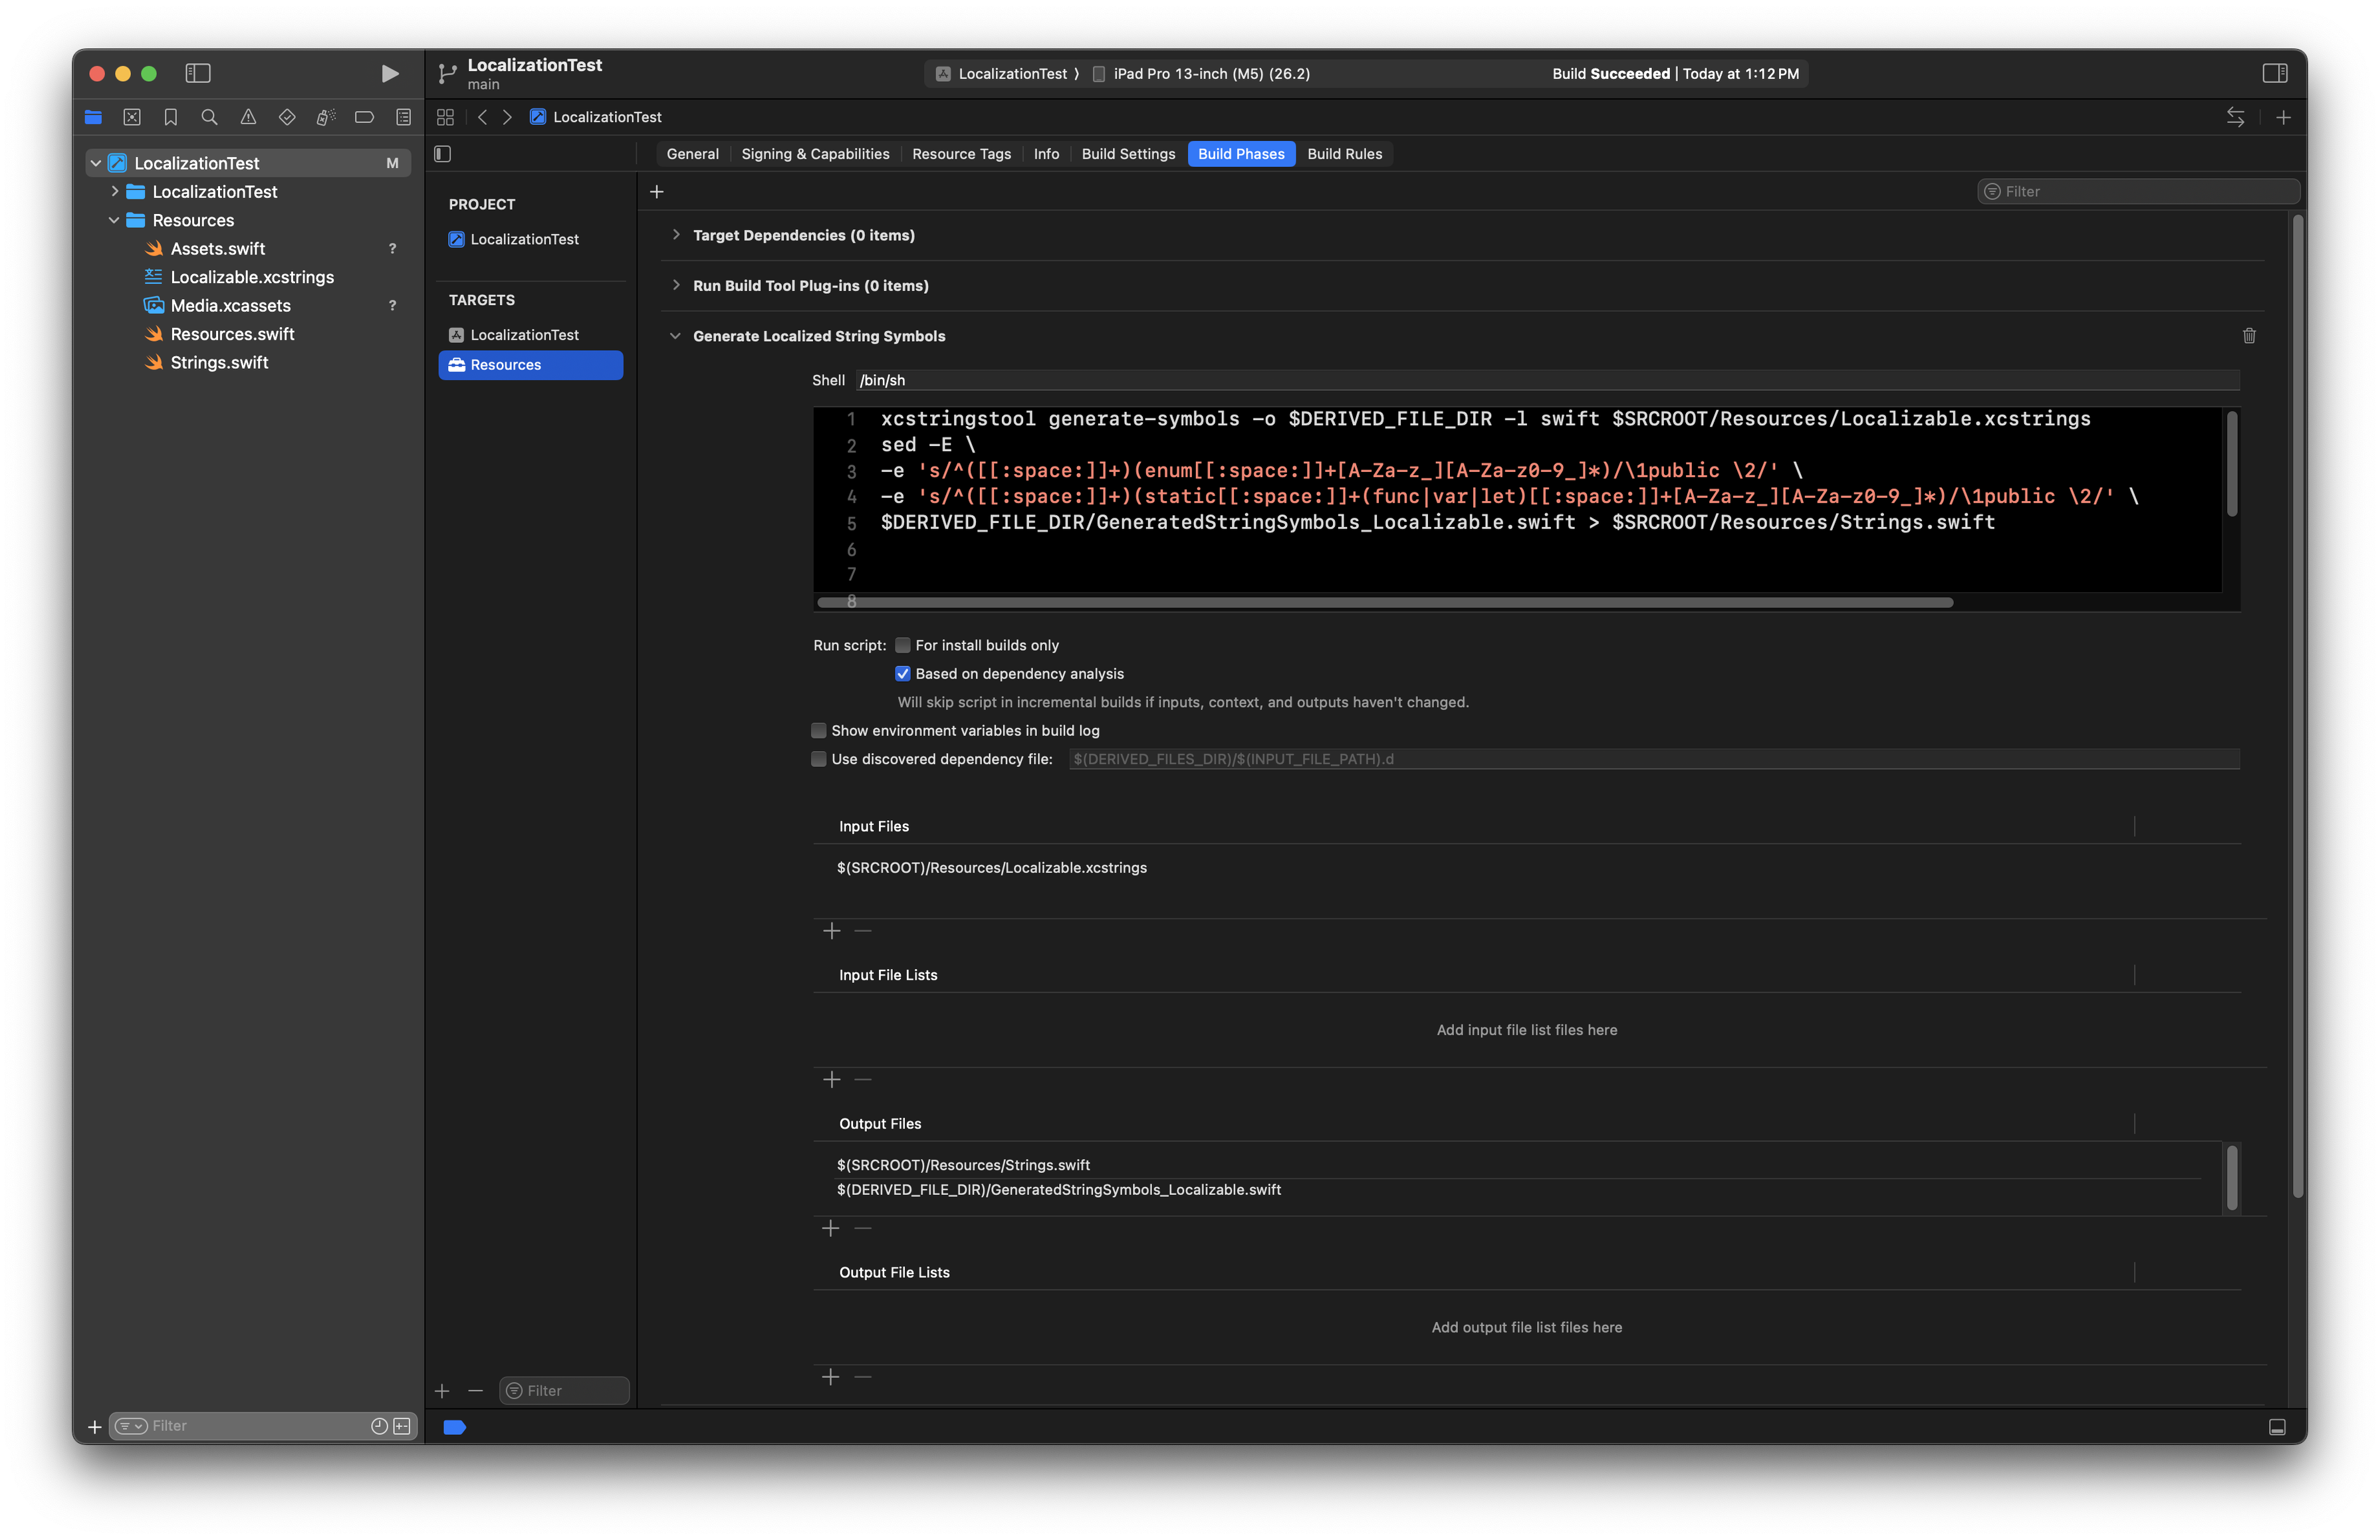Uncheck Based on dependency analysis

point(902,674)
